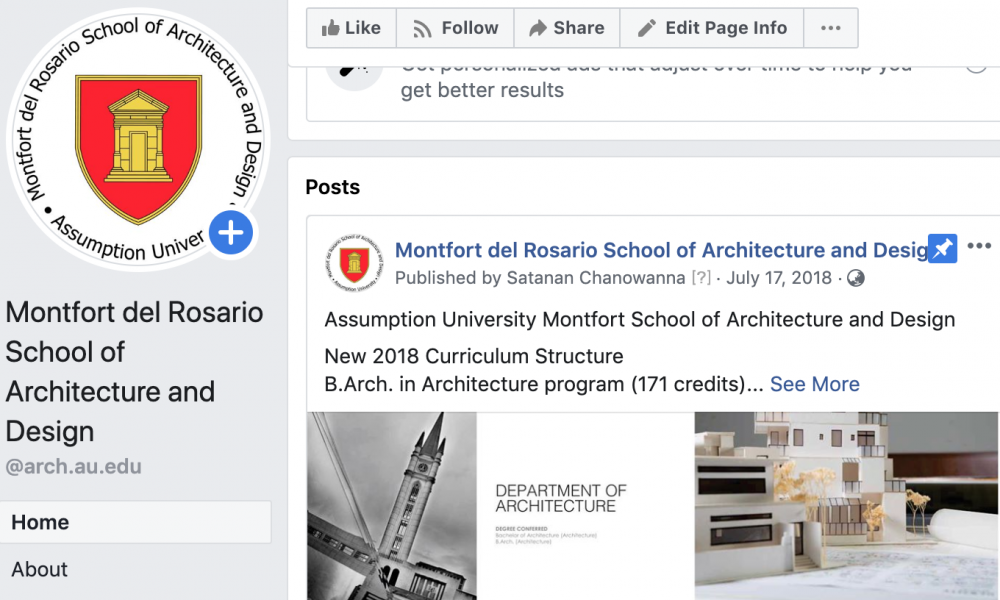Select the Home tab in sidebar
The width and height of the screenshot is (1000, 600).
[135, 522]
